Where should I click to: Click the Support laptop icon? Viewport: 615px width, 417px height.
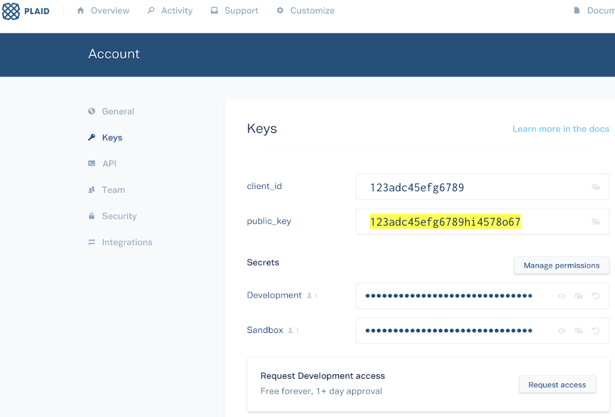214,11
